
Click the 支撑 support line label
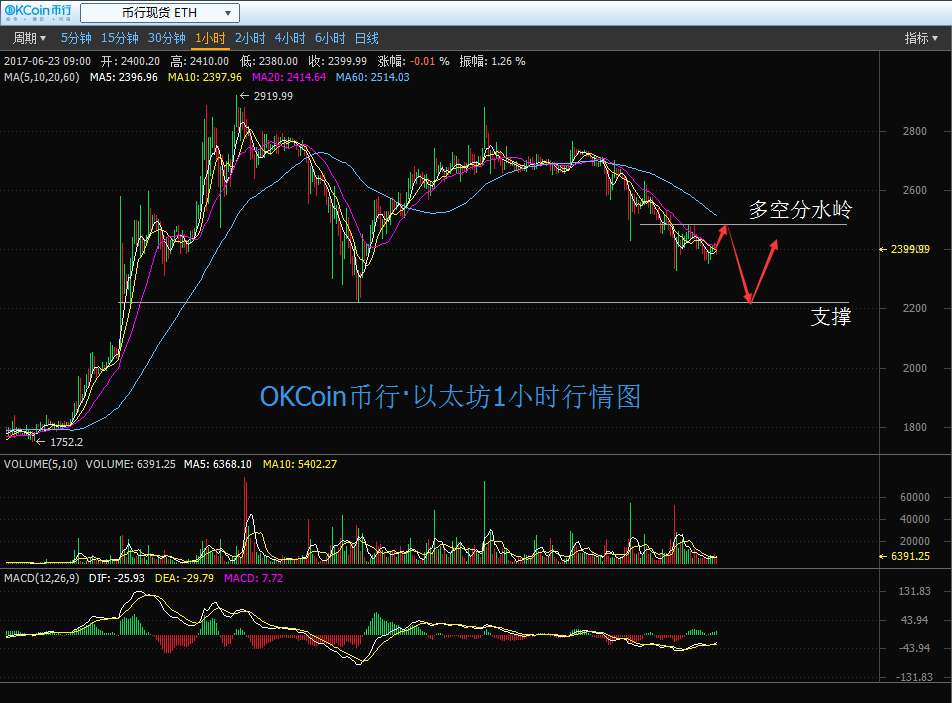tap(830, 318)
